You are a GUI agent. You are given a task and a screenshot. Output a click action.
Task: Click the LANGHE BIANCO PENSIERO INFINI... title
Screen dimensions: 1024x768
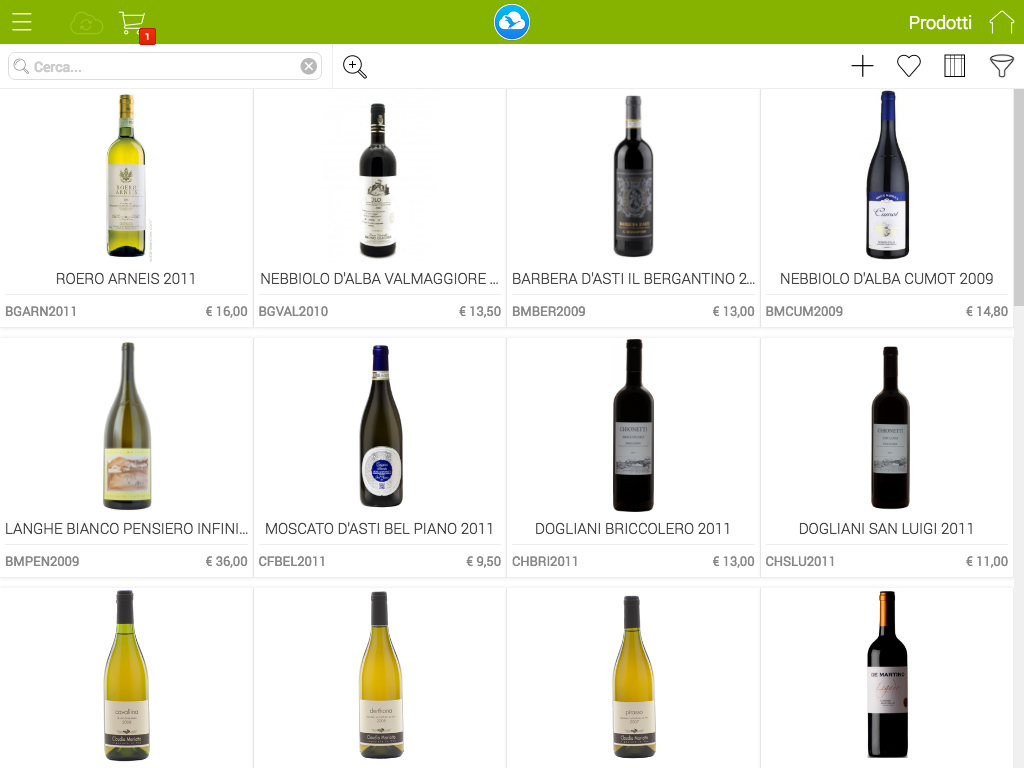pyautogui.click(x=127, y=529)
